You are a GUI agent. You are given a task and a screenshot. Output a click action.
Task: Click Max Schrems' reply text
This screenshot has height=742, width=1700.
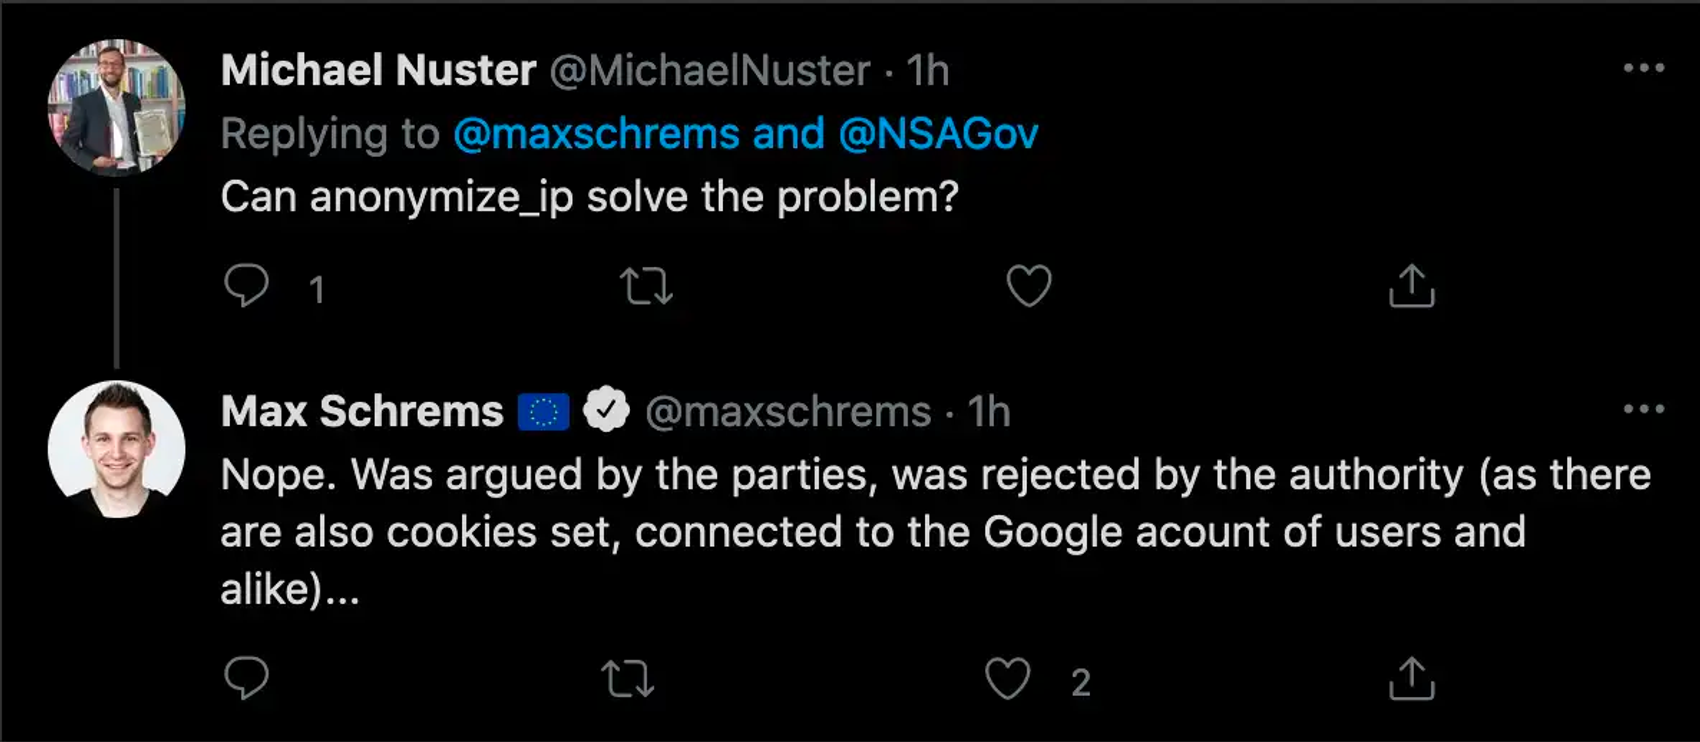pyautogui.click(x=870, y=531)
